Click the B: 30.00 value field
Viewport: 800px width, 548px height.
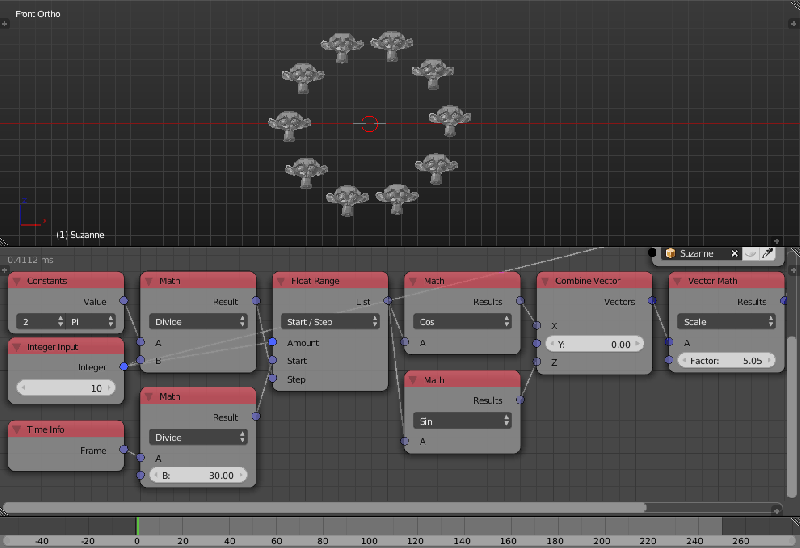[198, 475]
